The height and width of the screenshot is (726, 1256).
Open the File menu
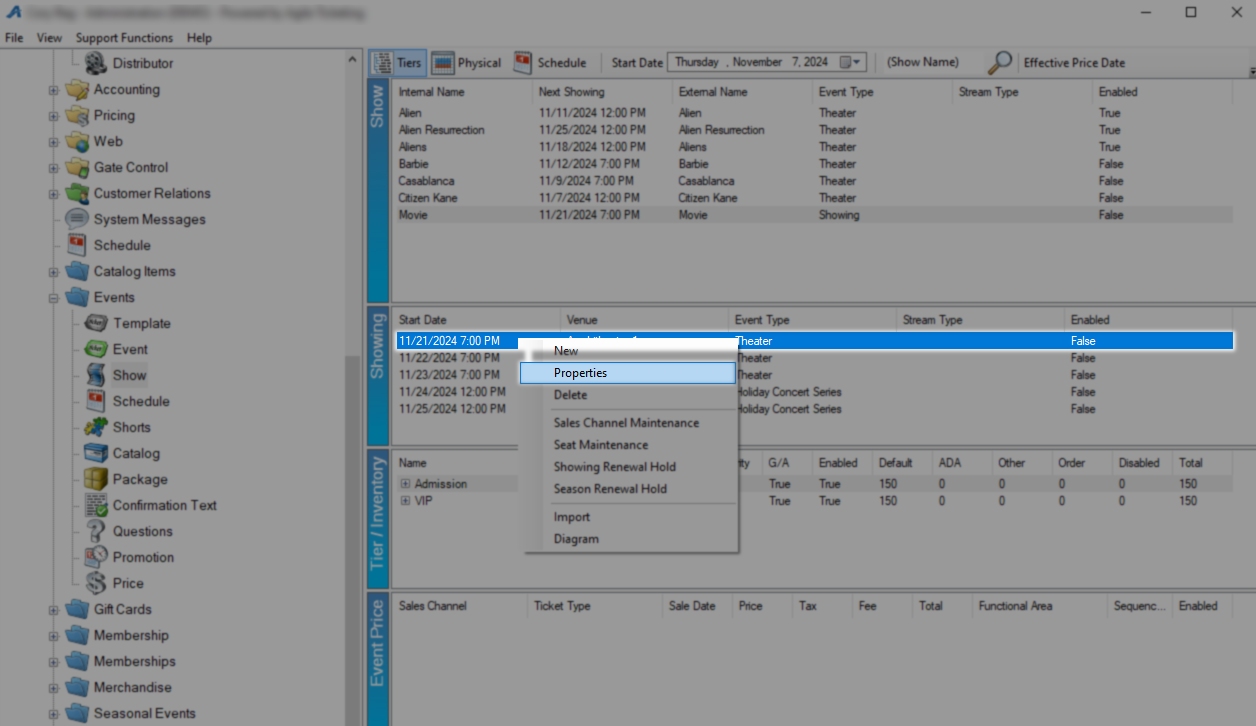[14, 38]
